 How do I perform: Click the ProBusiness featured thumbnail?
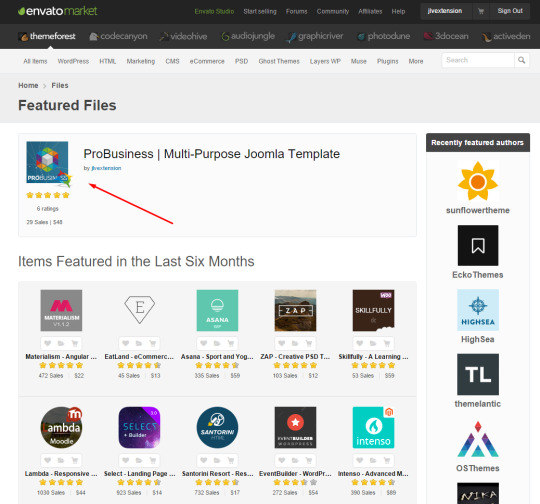(x=47, y=162)
